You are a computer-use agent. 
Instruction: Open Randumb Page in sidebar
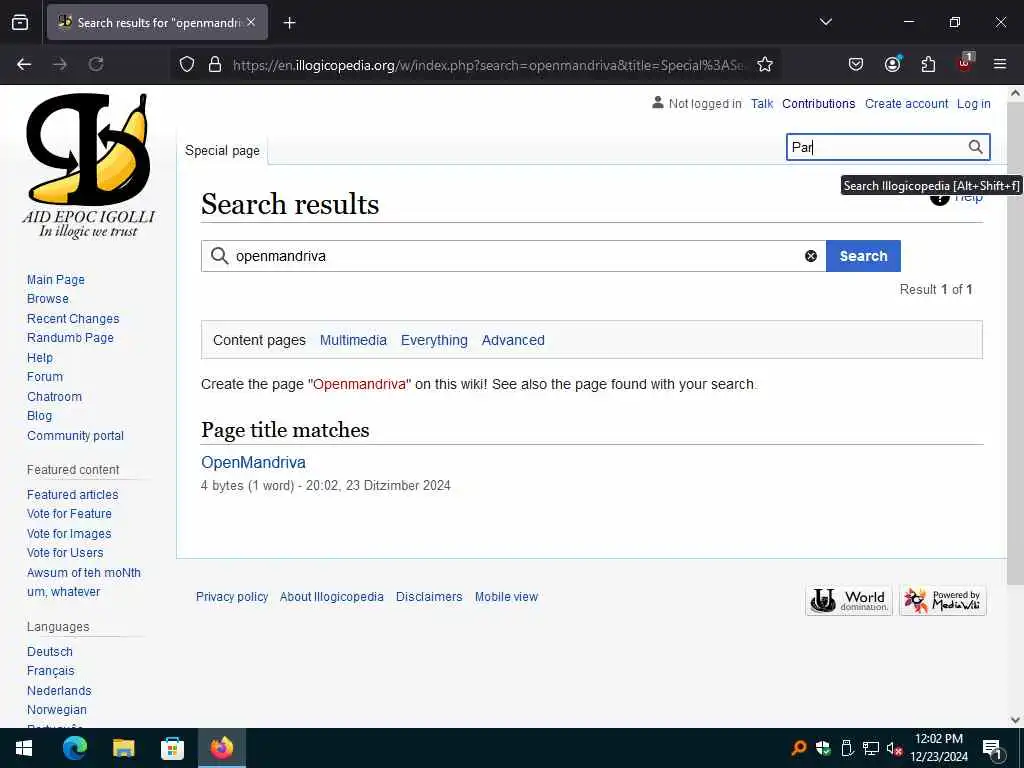(x=70, y=338)
